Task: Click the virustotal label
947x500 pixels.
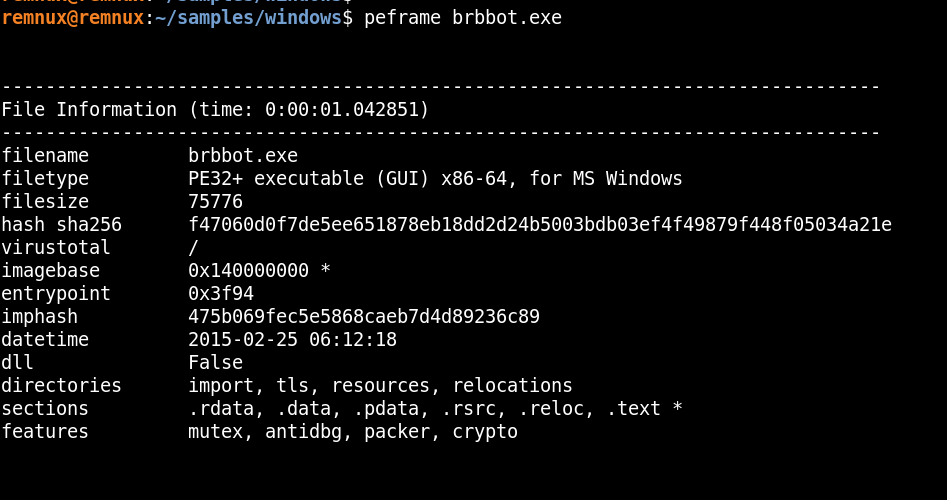Action: pos(56,248)
